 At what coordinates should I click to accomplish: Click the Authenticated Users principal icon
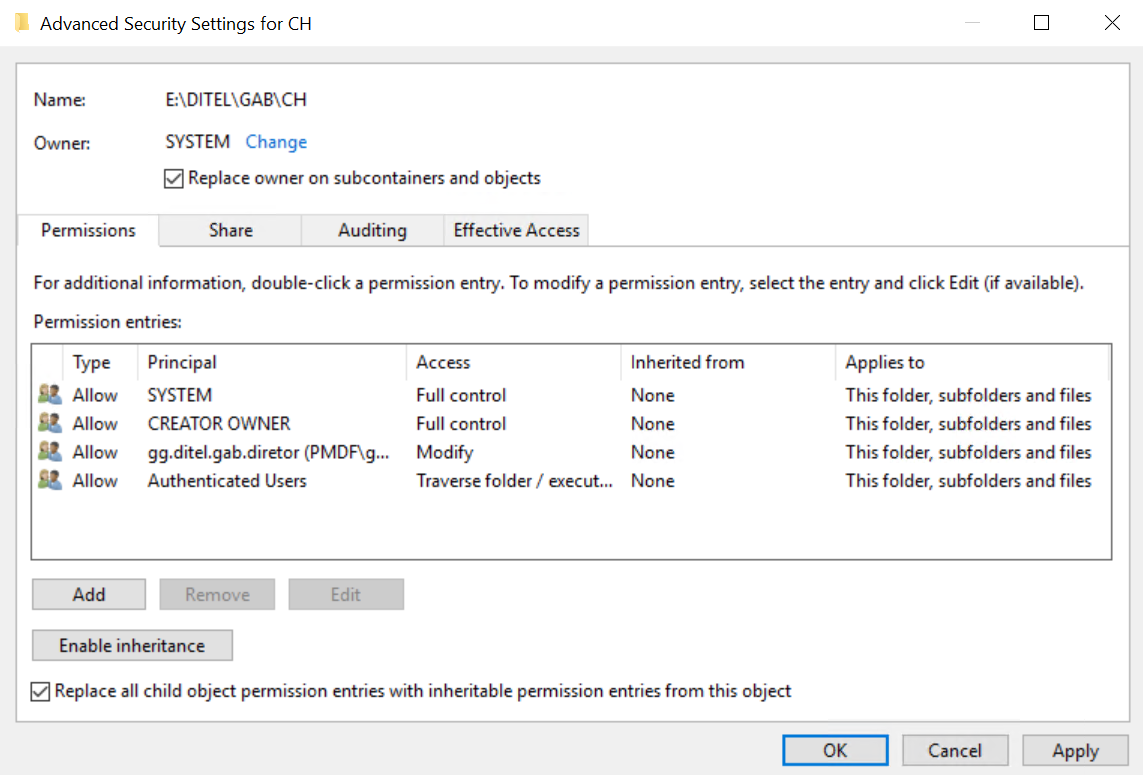point(49,480)
